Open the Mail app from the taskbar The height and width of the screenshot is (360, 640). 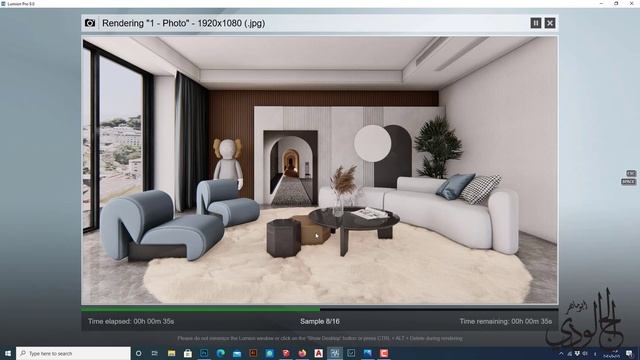click(237, 353)
